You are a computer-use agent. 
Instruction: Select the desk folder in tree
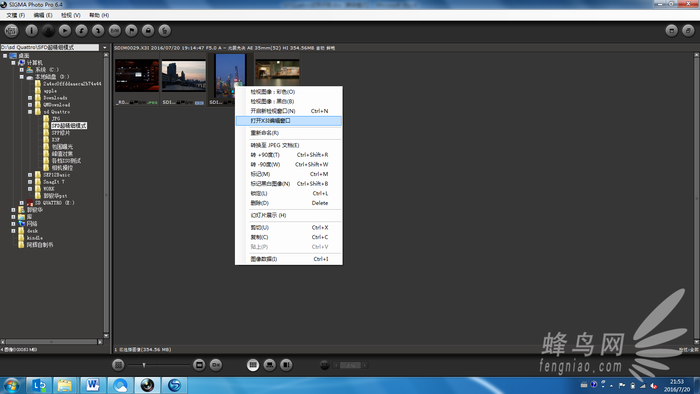point(32,231)
